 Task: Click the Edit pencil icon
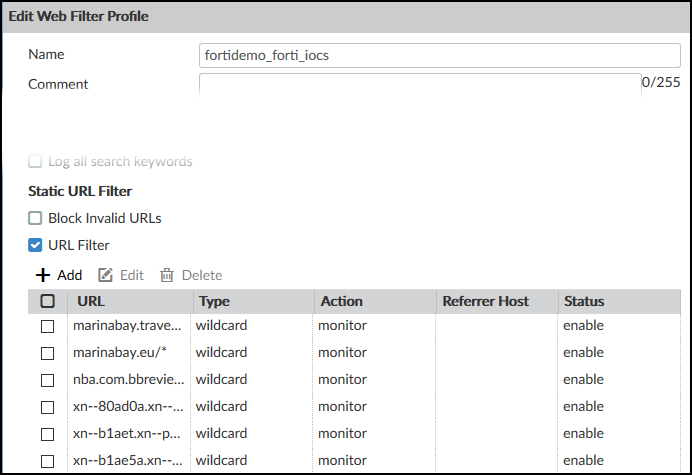pyautogui.click(x=105, y=275)
